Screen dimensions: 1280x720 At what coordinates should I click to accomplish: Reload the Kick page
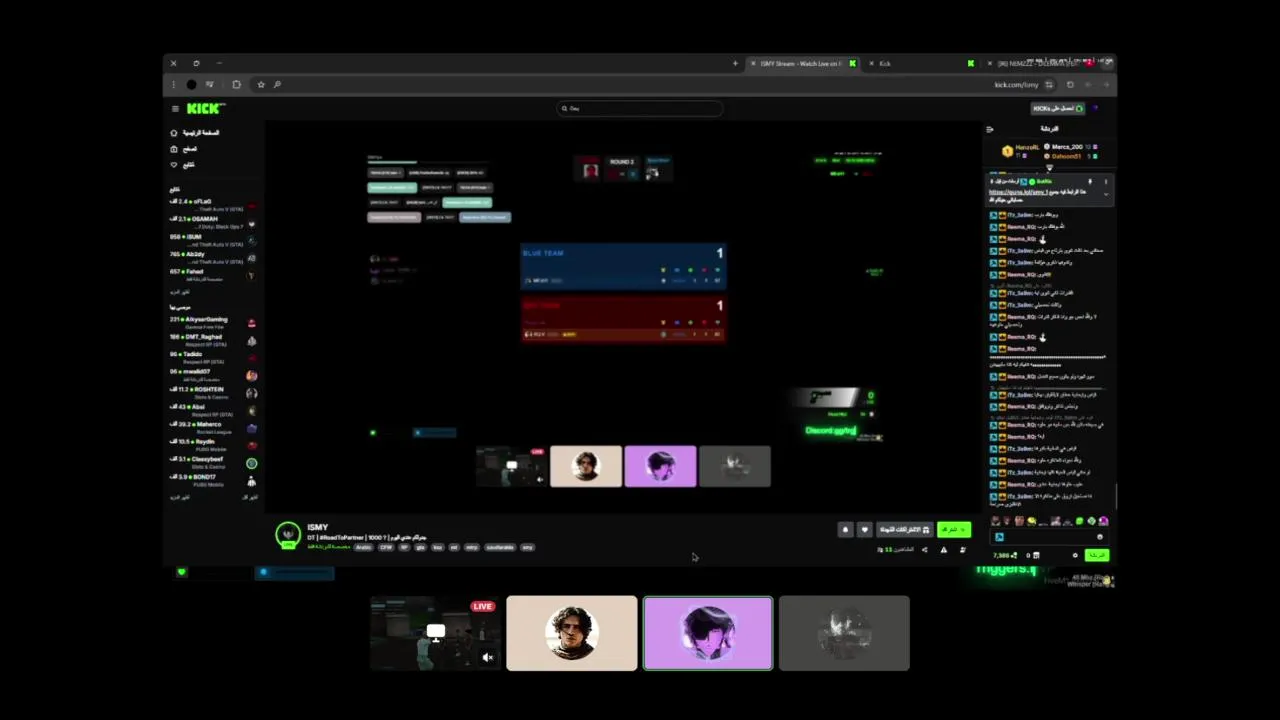[x=1069, y=85]
